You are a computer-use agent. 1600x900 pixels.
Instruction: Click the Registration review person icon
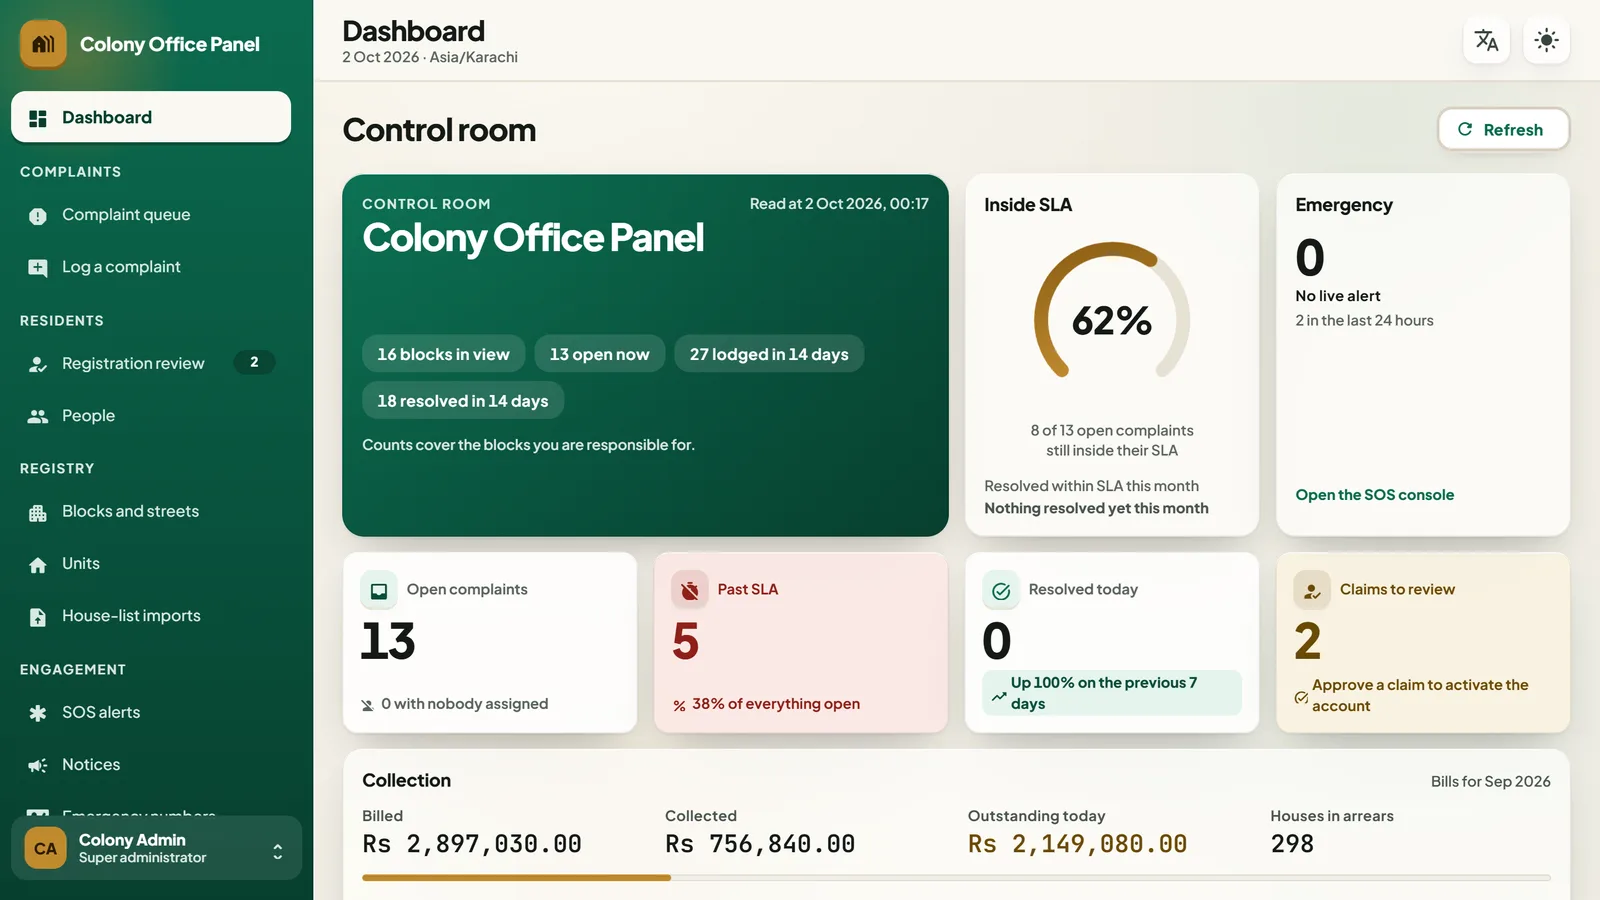[38, 364]
